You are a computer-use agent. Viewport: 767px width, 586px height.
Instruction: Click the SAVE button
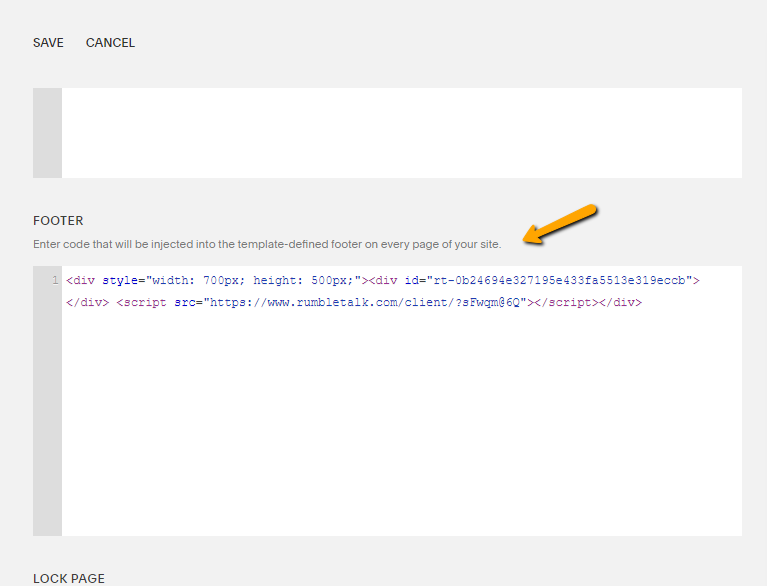(48, 43)
